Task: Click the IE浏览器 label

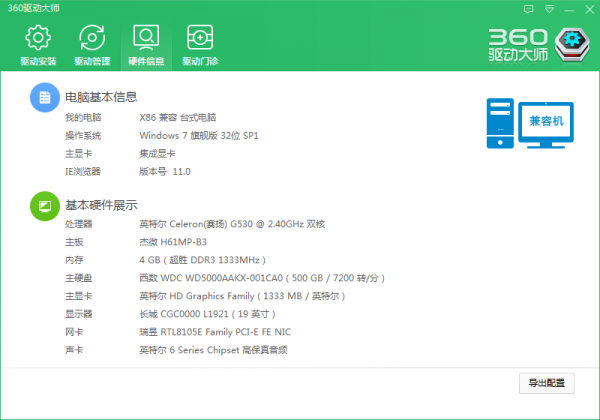Action: 83,171
